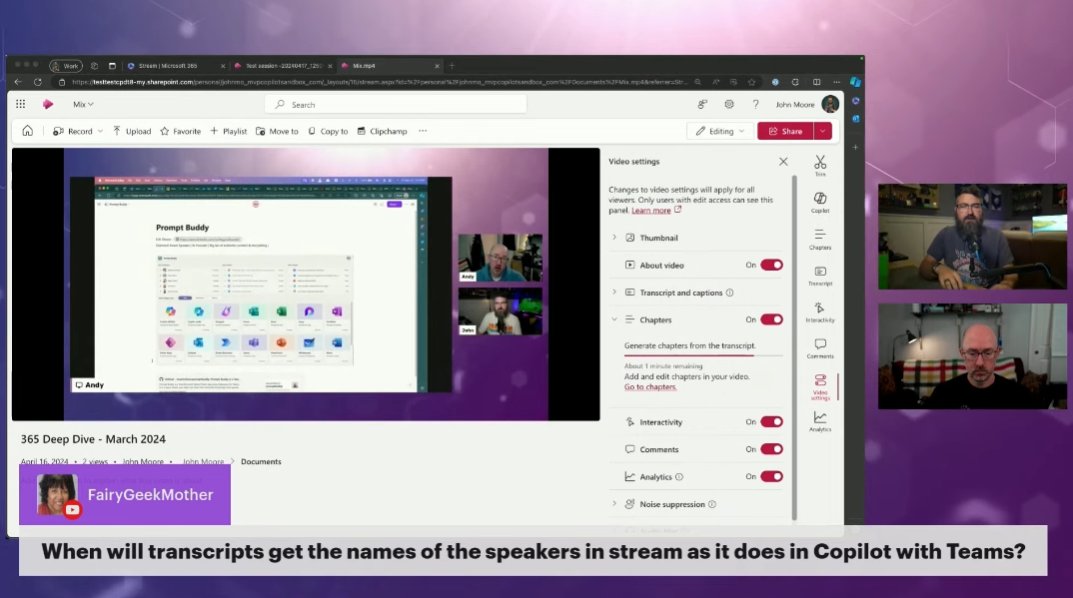Add page to favorites with star icon

[751, 81]
